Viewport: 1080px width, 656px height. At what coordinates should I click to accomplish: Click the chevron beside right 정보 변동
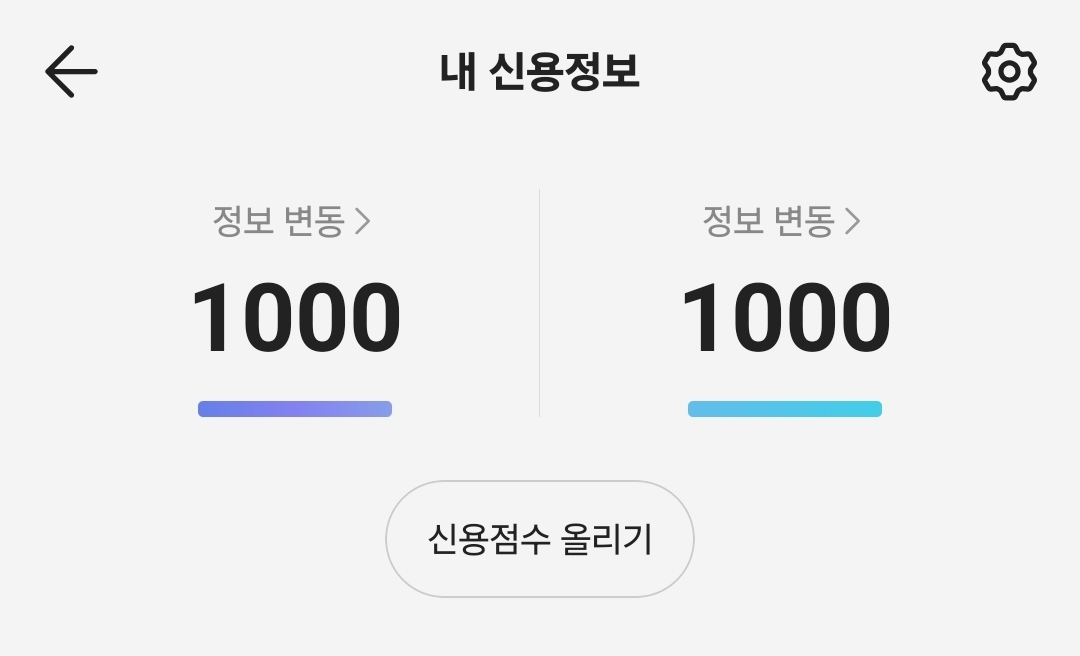pos(853,221)
